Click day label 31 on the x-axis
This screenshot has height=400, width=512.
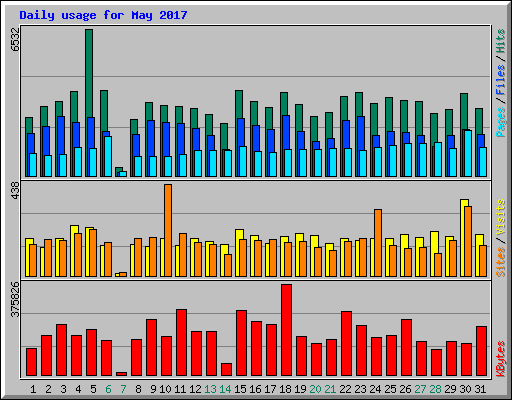(x=480, y=389)
